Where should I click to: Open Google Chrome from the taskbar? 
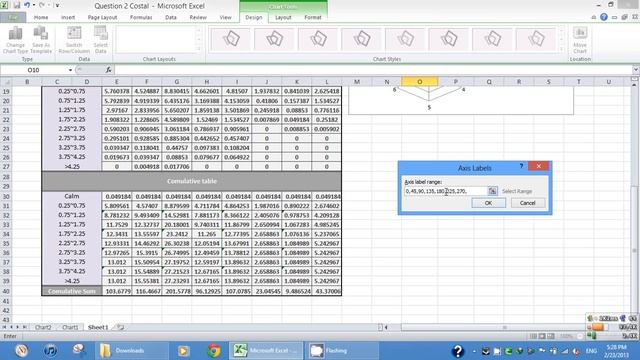[x=213, y=351]
